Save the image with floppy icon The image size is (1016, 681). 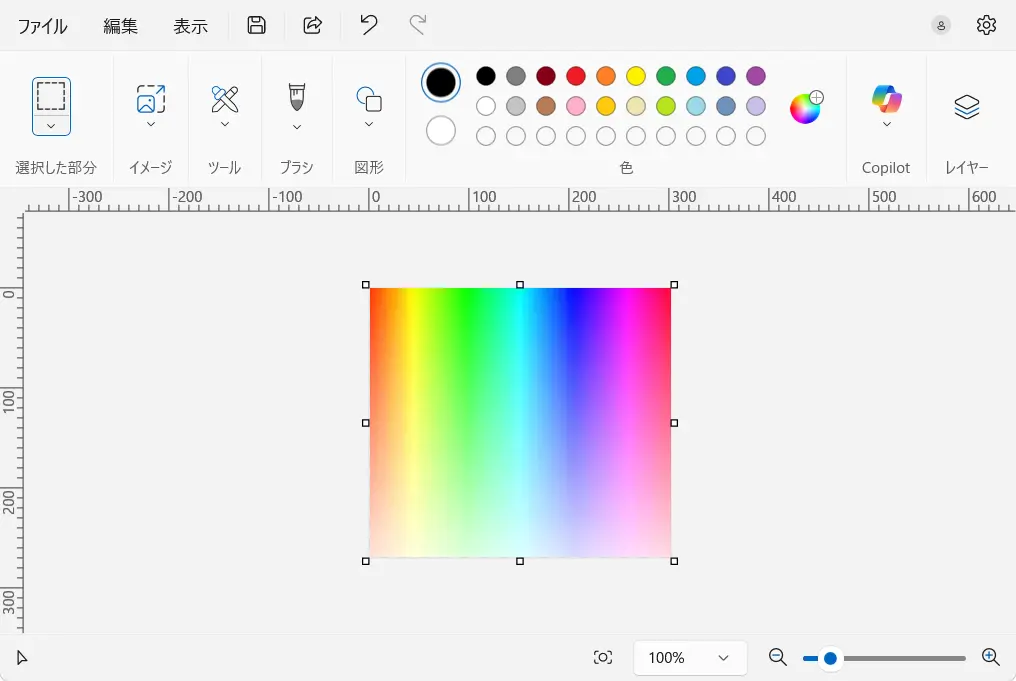(257, 25)
